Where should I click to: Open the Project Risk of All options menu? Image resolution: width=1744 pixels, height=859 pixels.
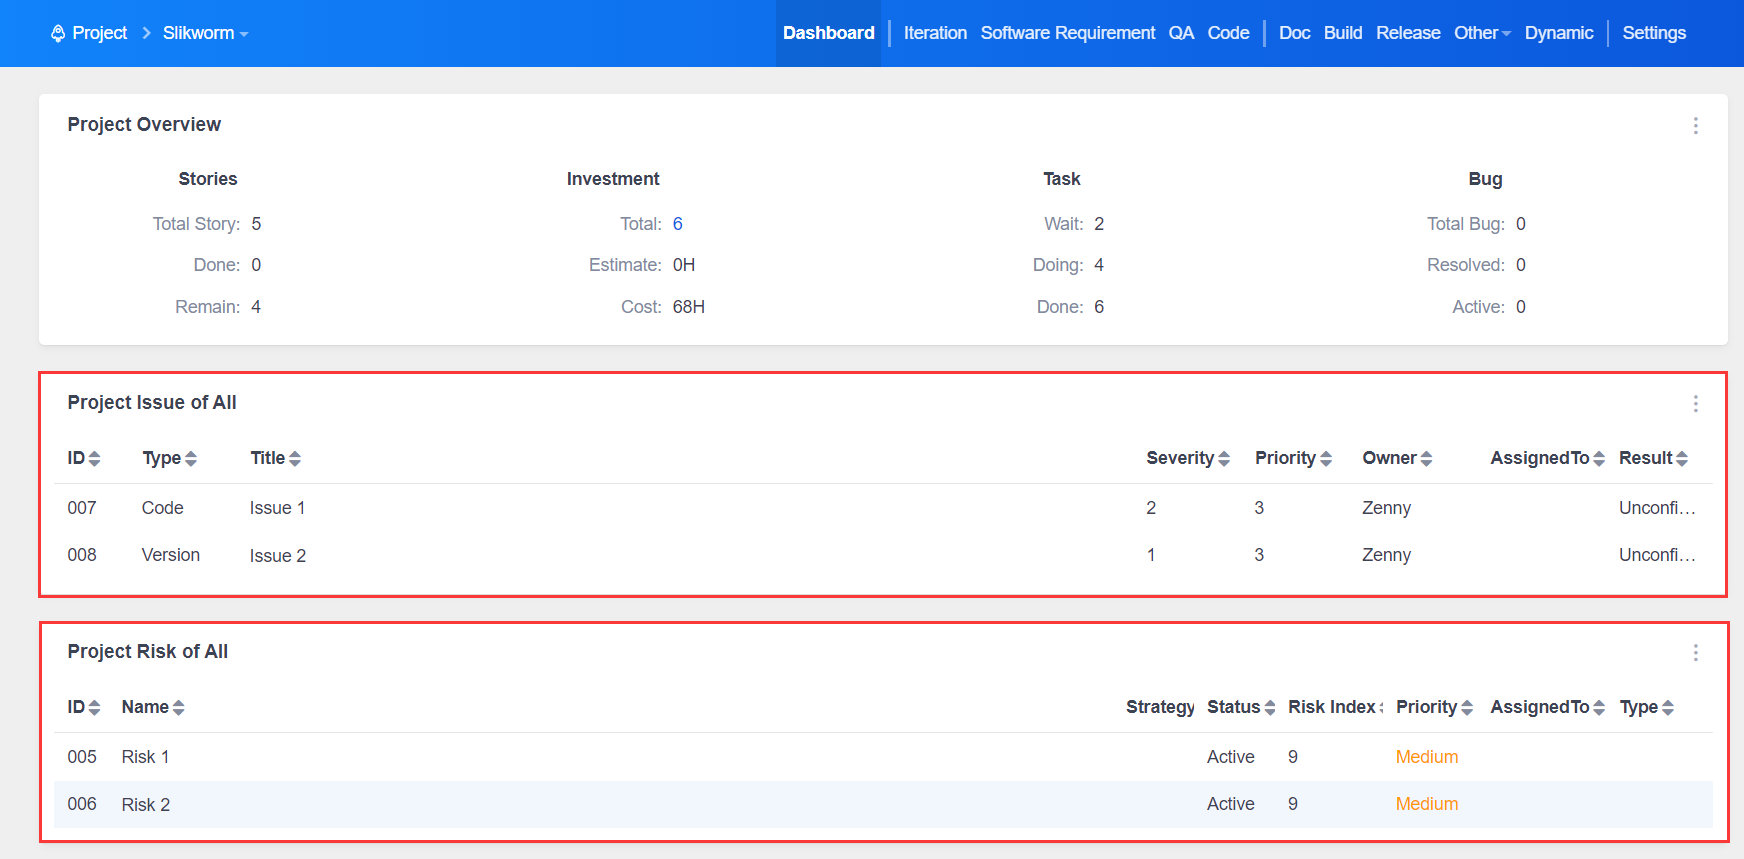1695,653
